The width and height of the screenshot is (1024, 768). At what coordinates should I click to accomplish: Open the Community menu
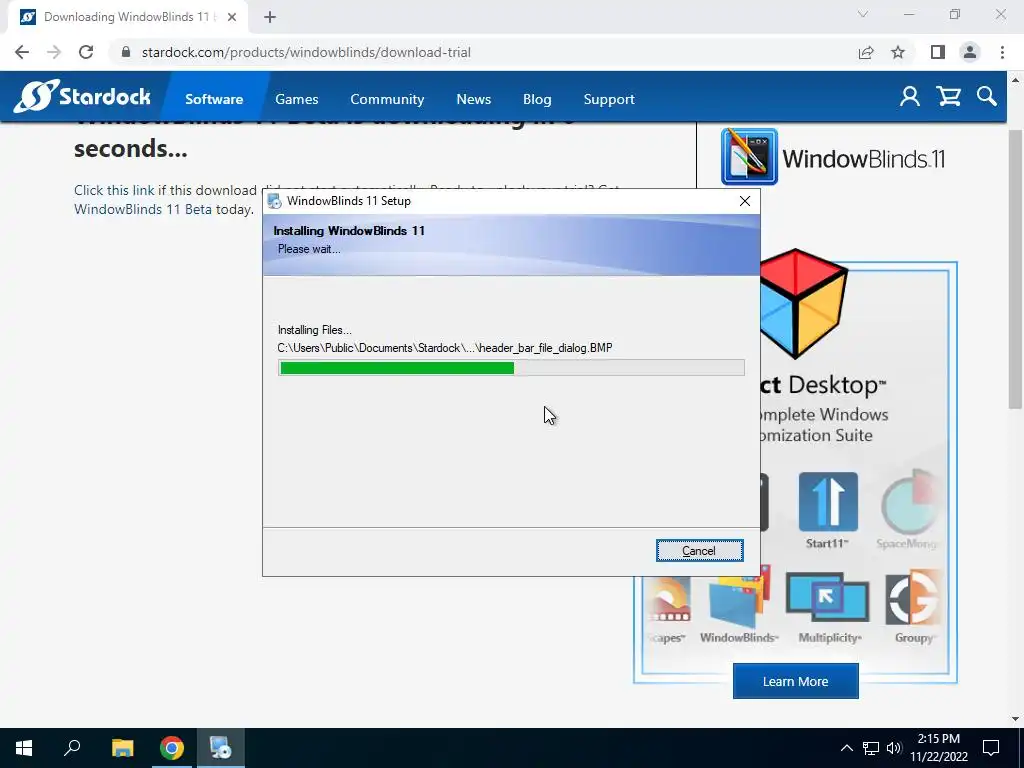387,99
